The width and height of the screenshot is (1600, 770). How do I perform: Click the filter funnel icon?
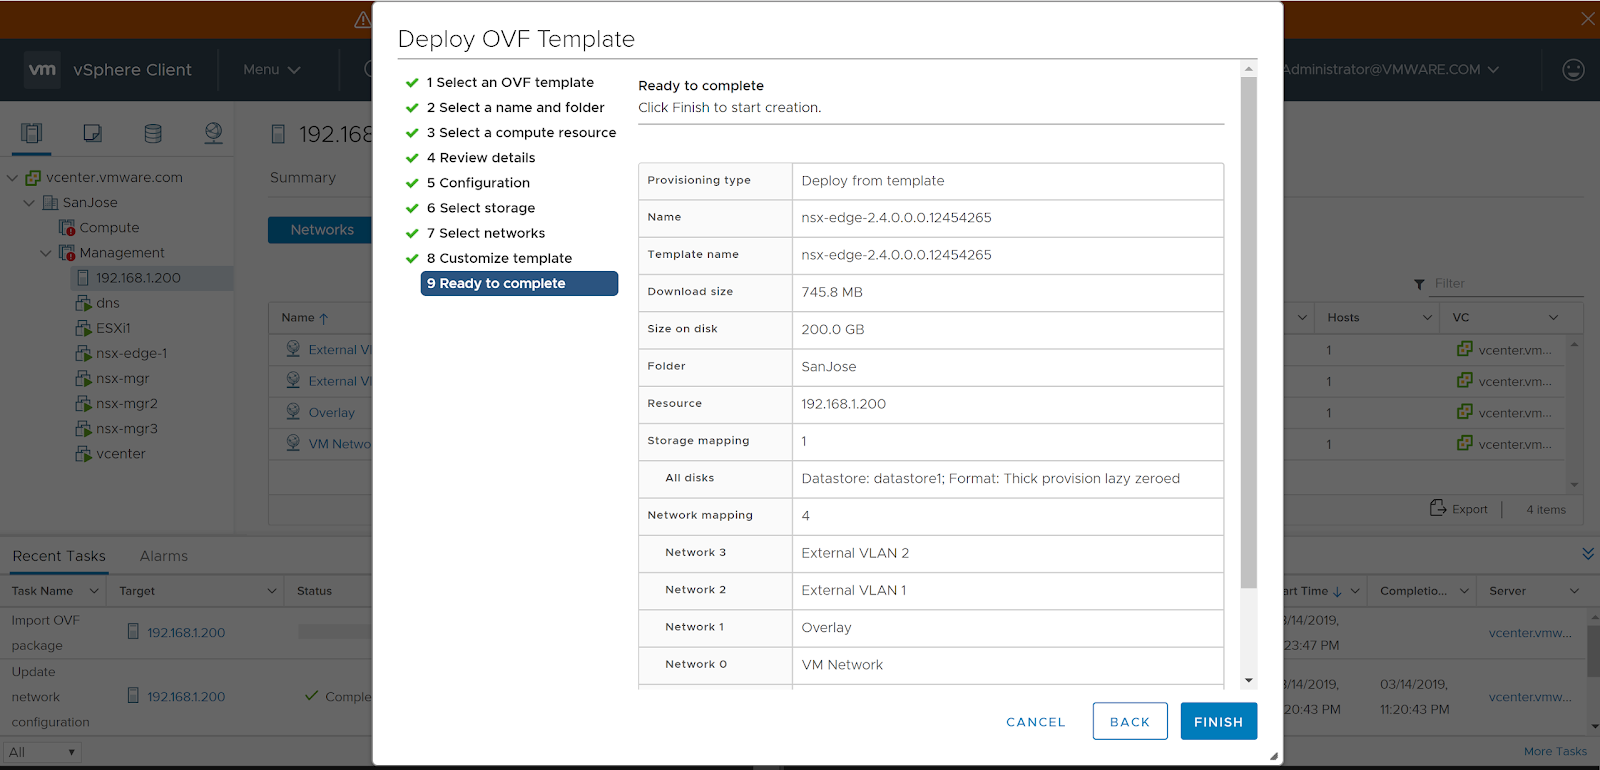1419,284
